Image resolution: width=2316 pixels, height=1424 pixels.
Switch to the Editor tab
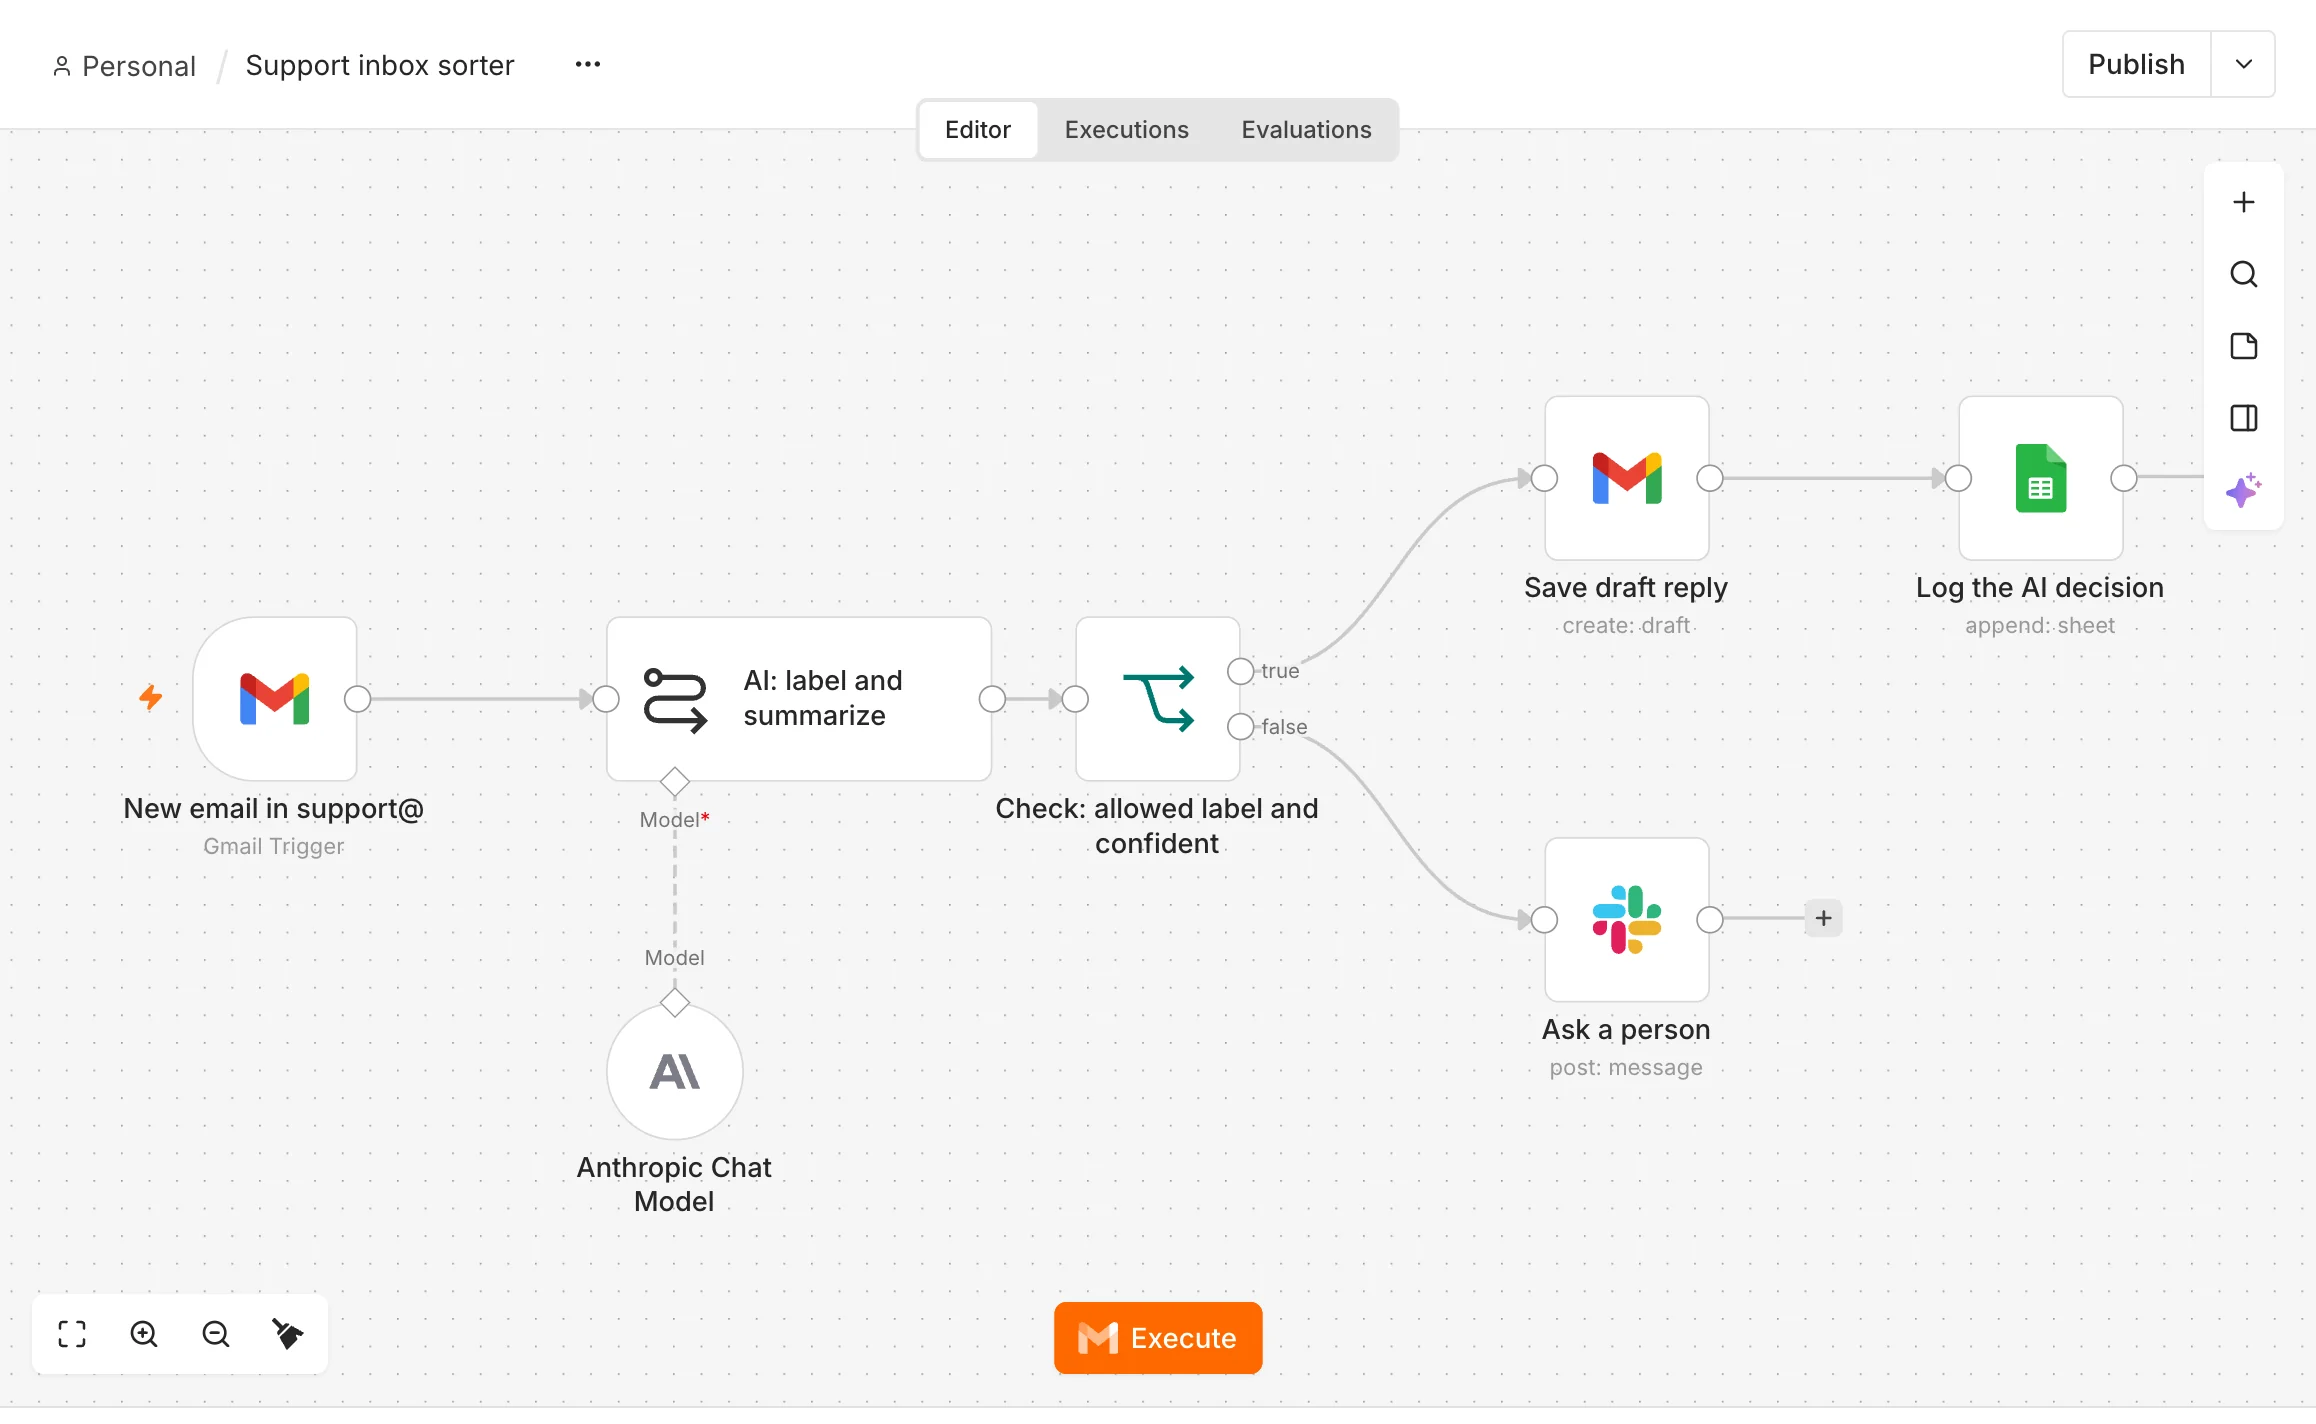978,130
